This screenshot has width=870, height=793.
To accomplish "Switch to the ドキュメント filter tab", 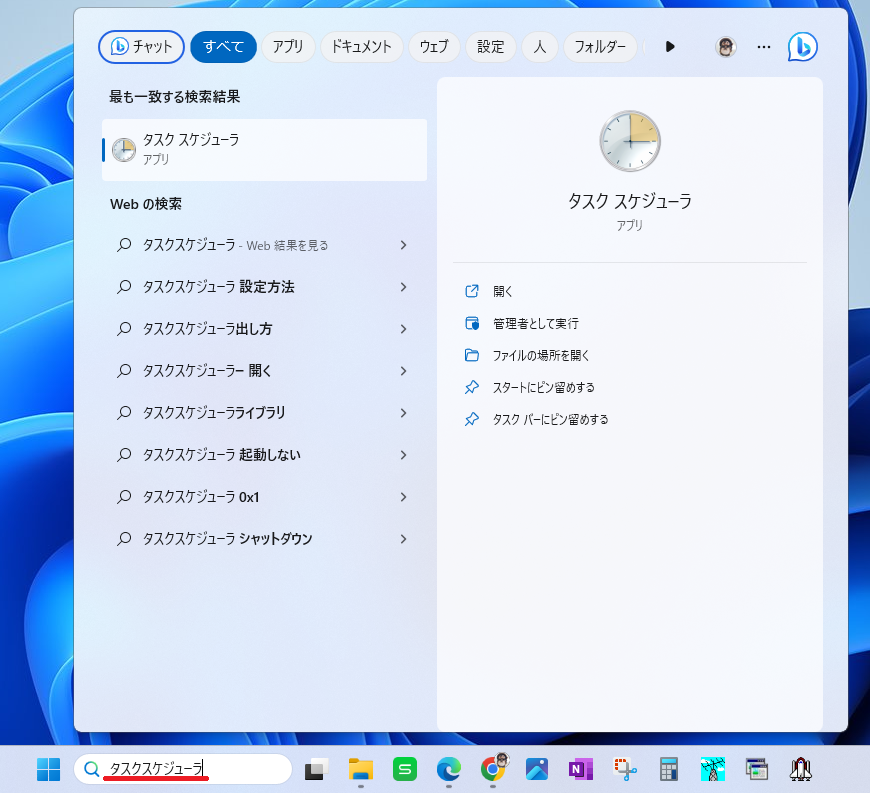I will [x=361, y=47].
